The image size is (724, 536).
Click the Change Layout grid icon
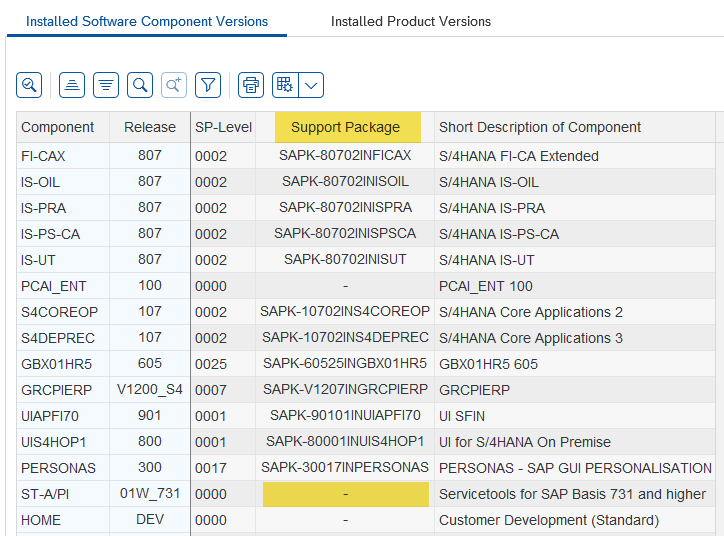(285, 85)
